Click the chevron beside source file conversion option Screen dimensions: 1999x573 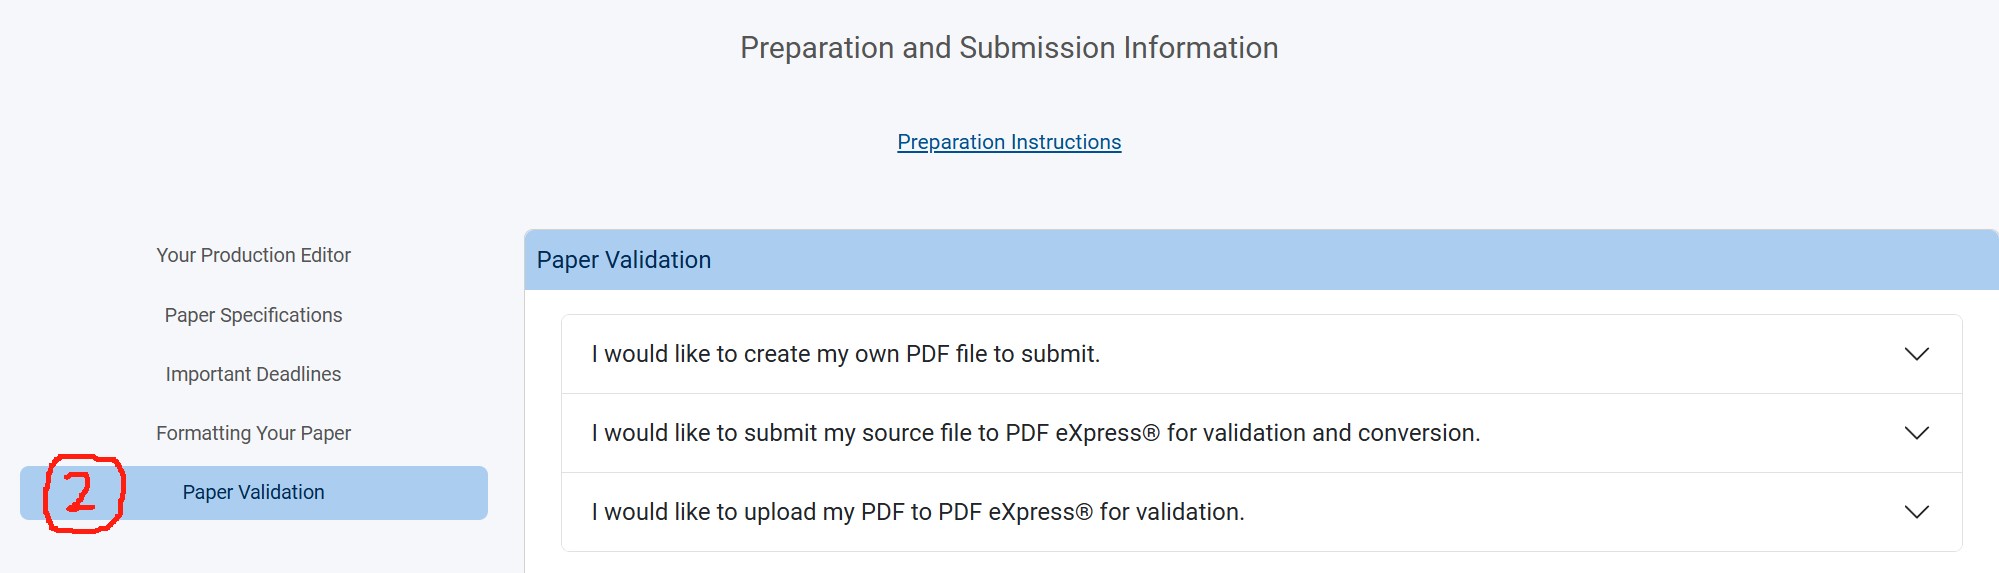click(x=1916, y=433)
